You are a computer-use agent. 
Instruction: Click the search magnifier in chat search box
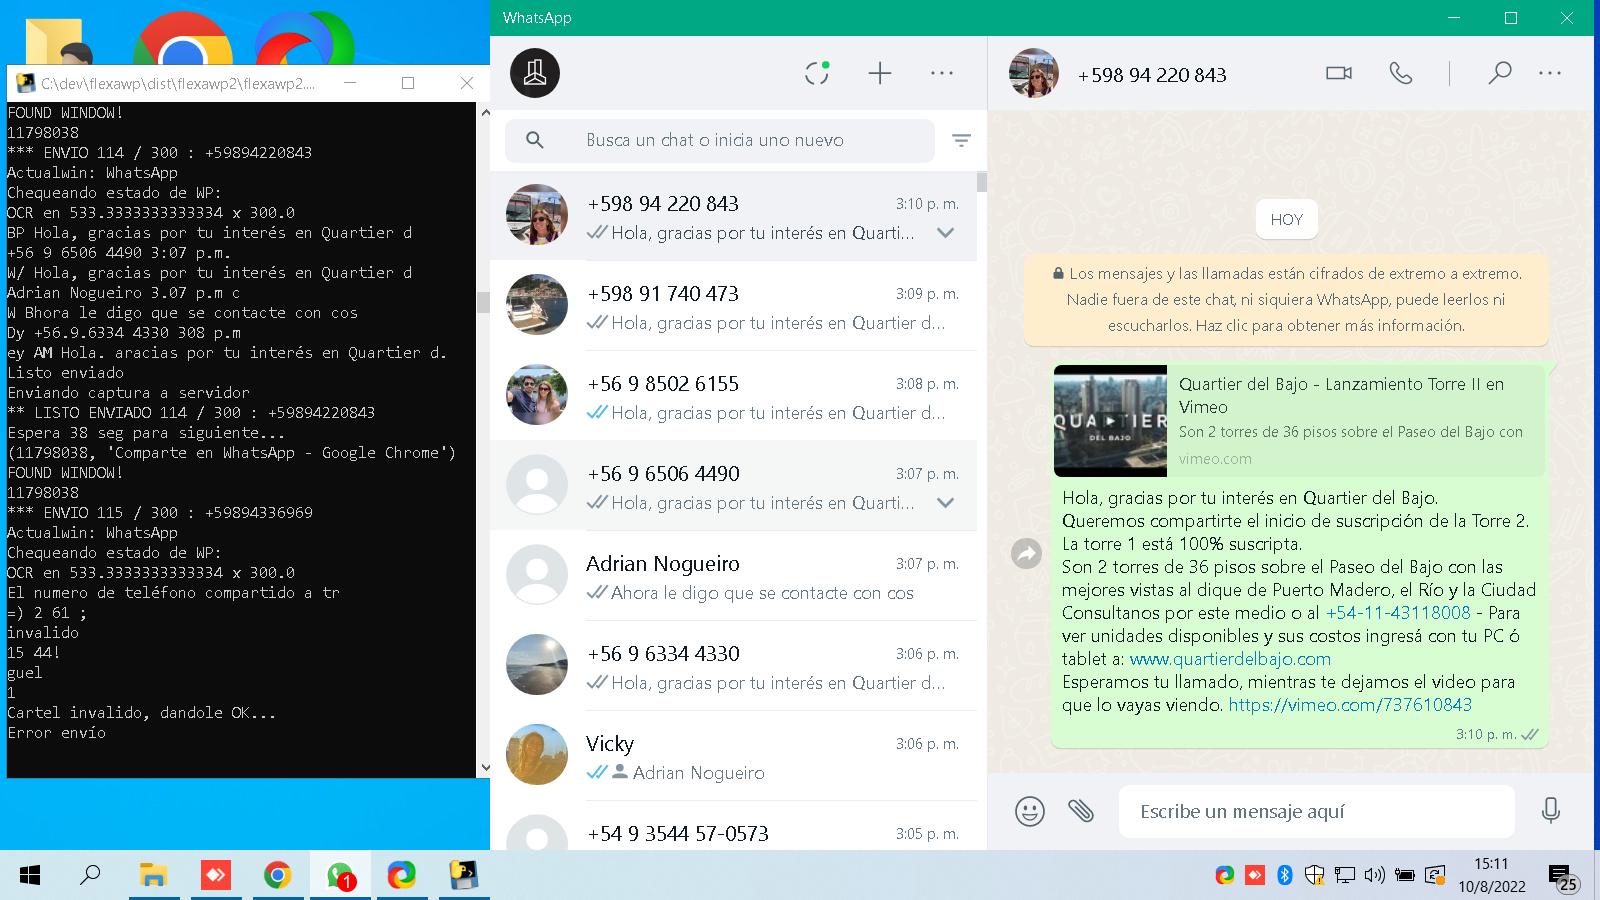pyautogui.click(x=535, y=140)
